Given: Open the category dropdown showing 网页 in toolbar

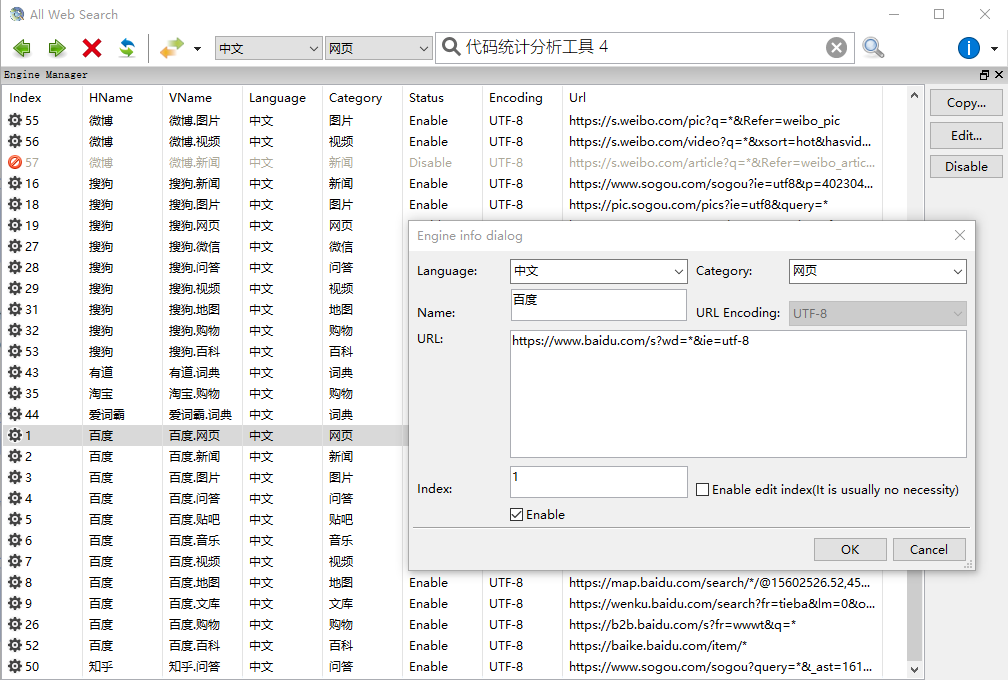Looking at the screenshot, I should (378, 48).
